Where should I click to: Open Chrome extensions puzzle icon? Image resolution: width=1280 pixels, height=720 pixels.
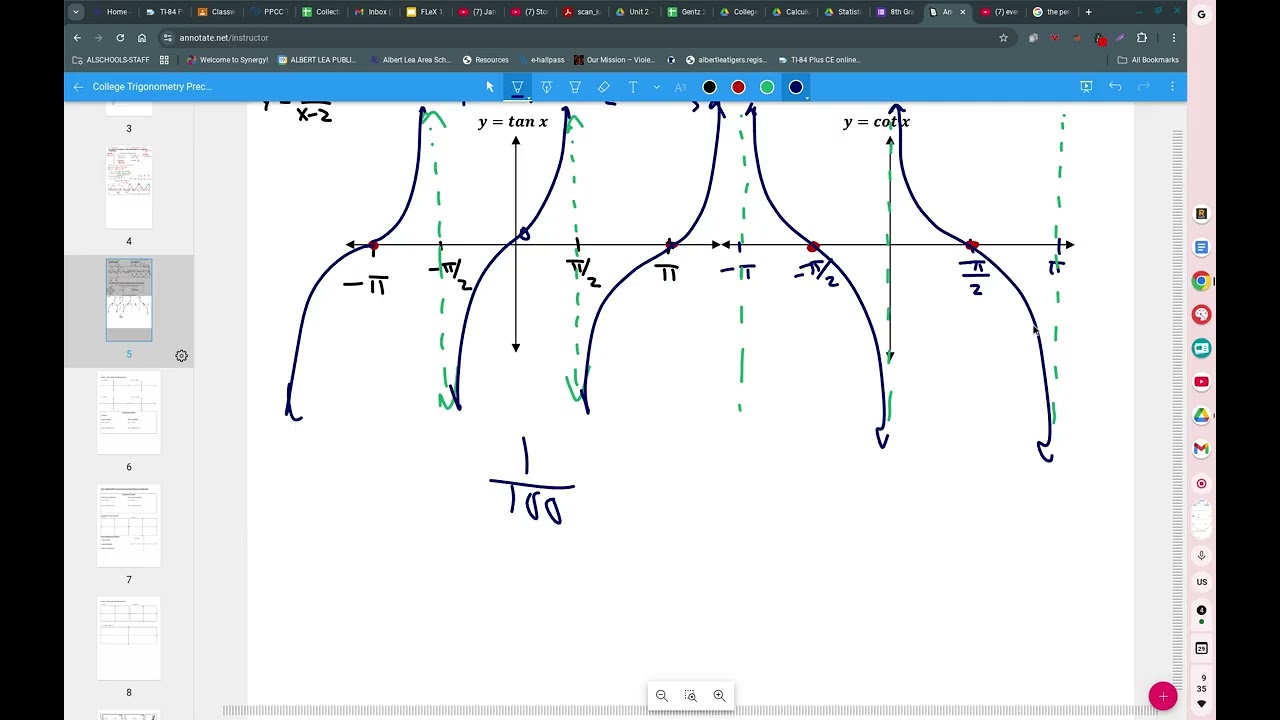[1141, 38]
